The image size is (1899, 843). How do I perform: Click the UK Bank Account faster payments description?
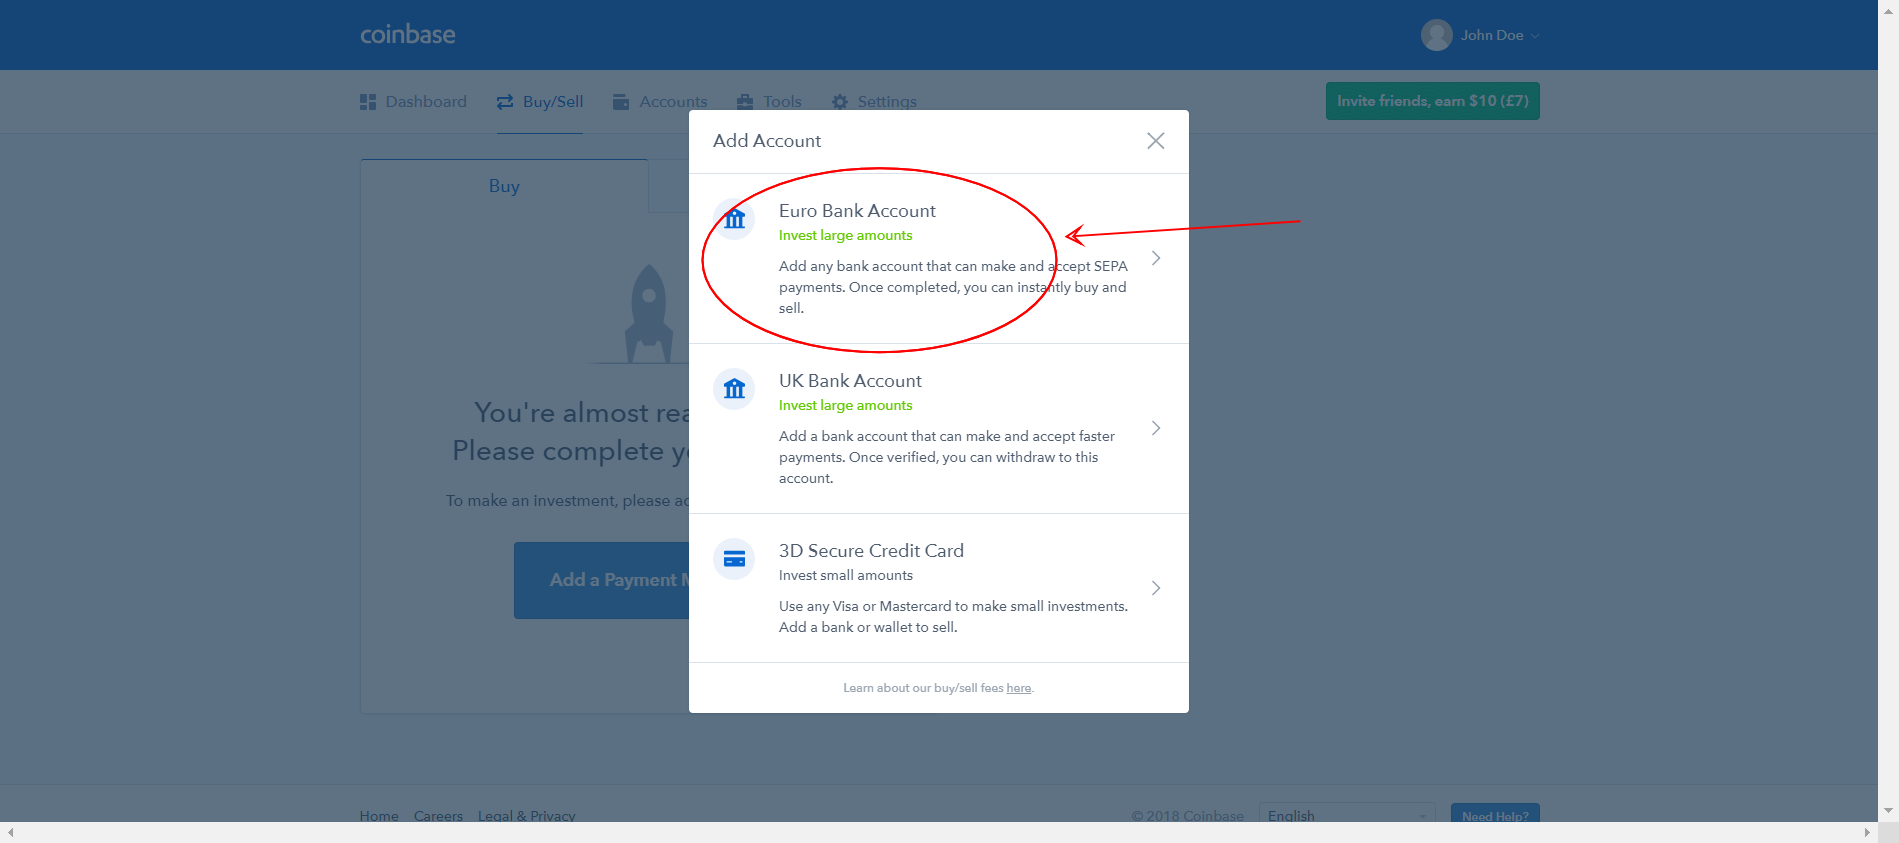947,457
